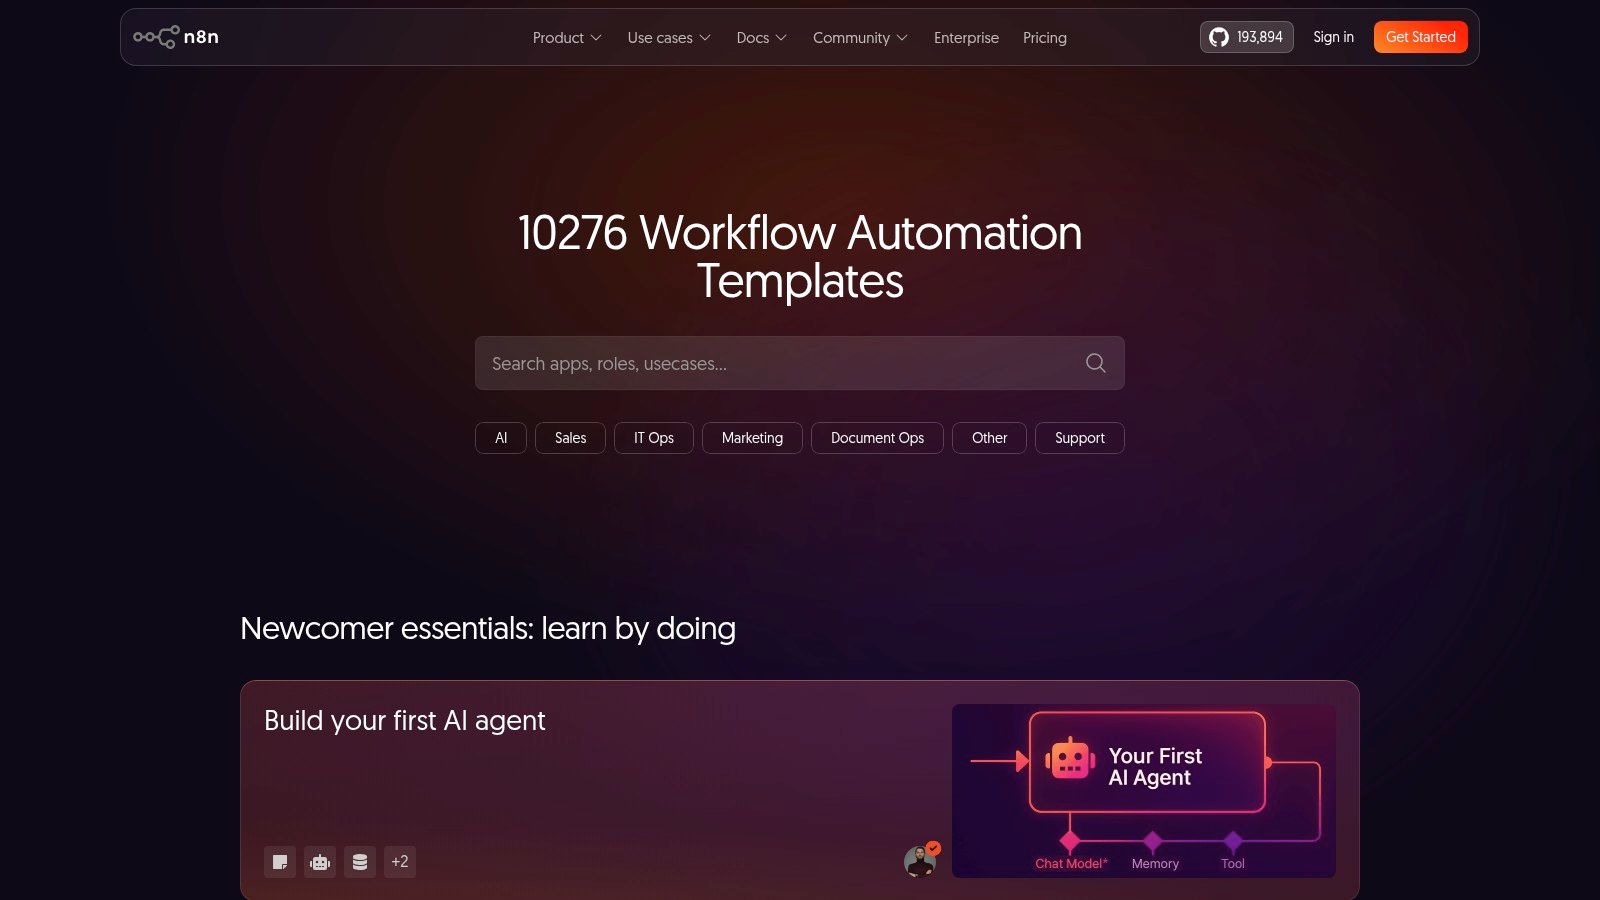Filter templates by Marketing category

(x=752, y=438)
